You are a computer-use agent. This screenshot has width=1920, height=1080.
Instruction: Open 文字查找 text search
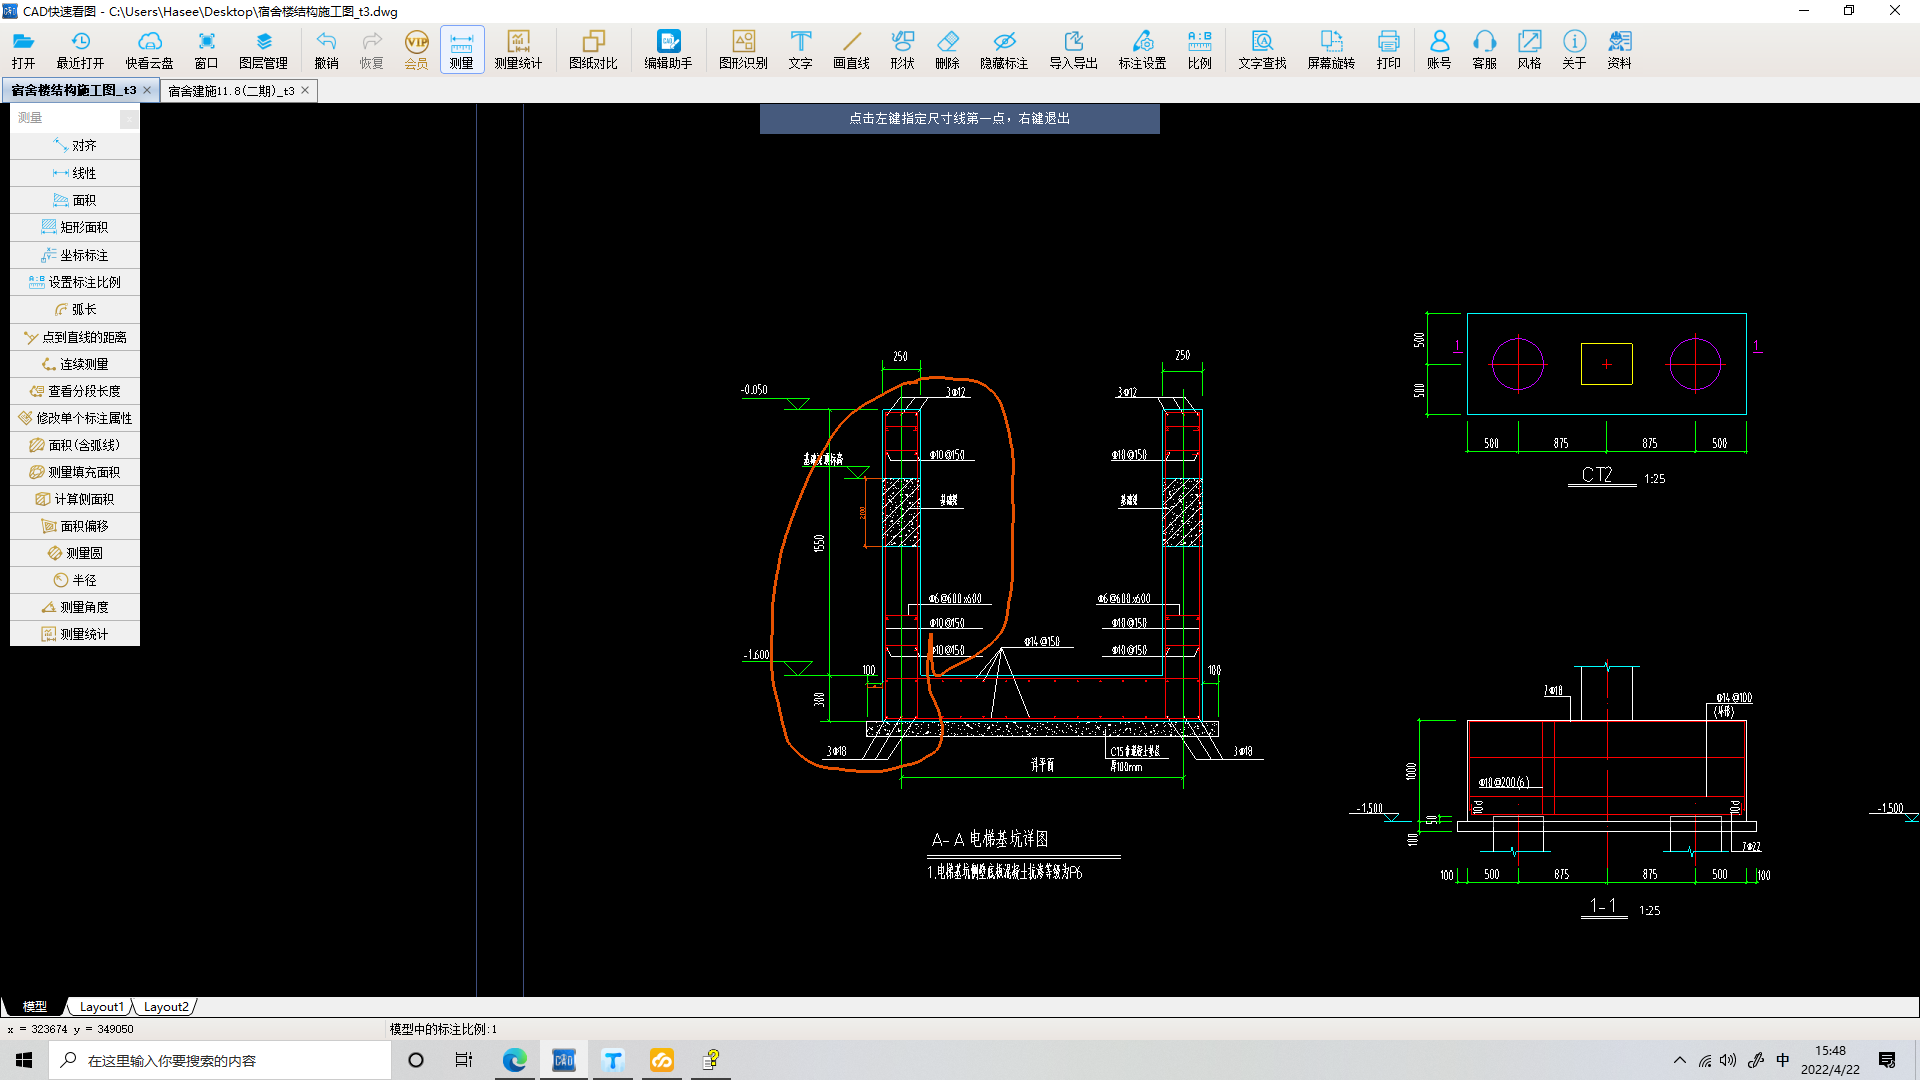tap(1262, 50)
